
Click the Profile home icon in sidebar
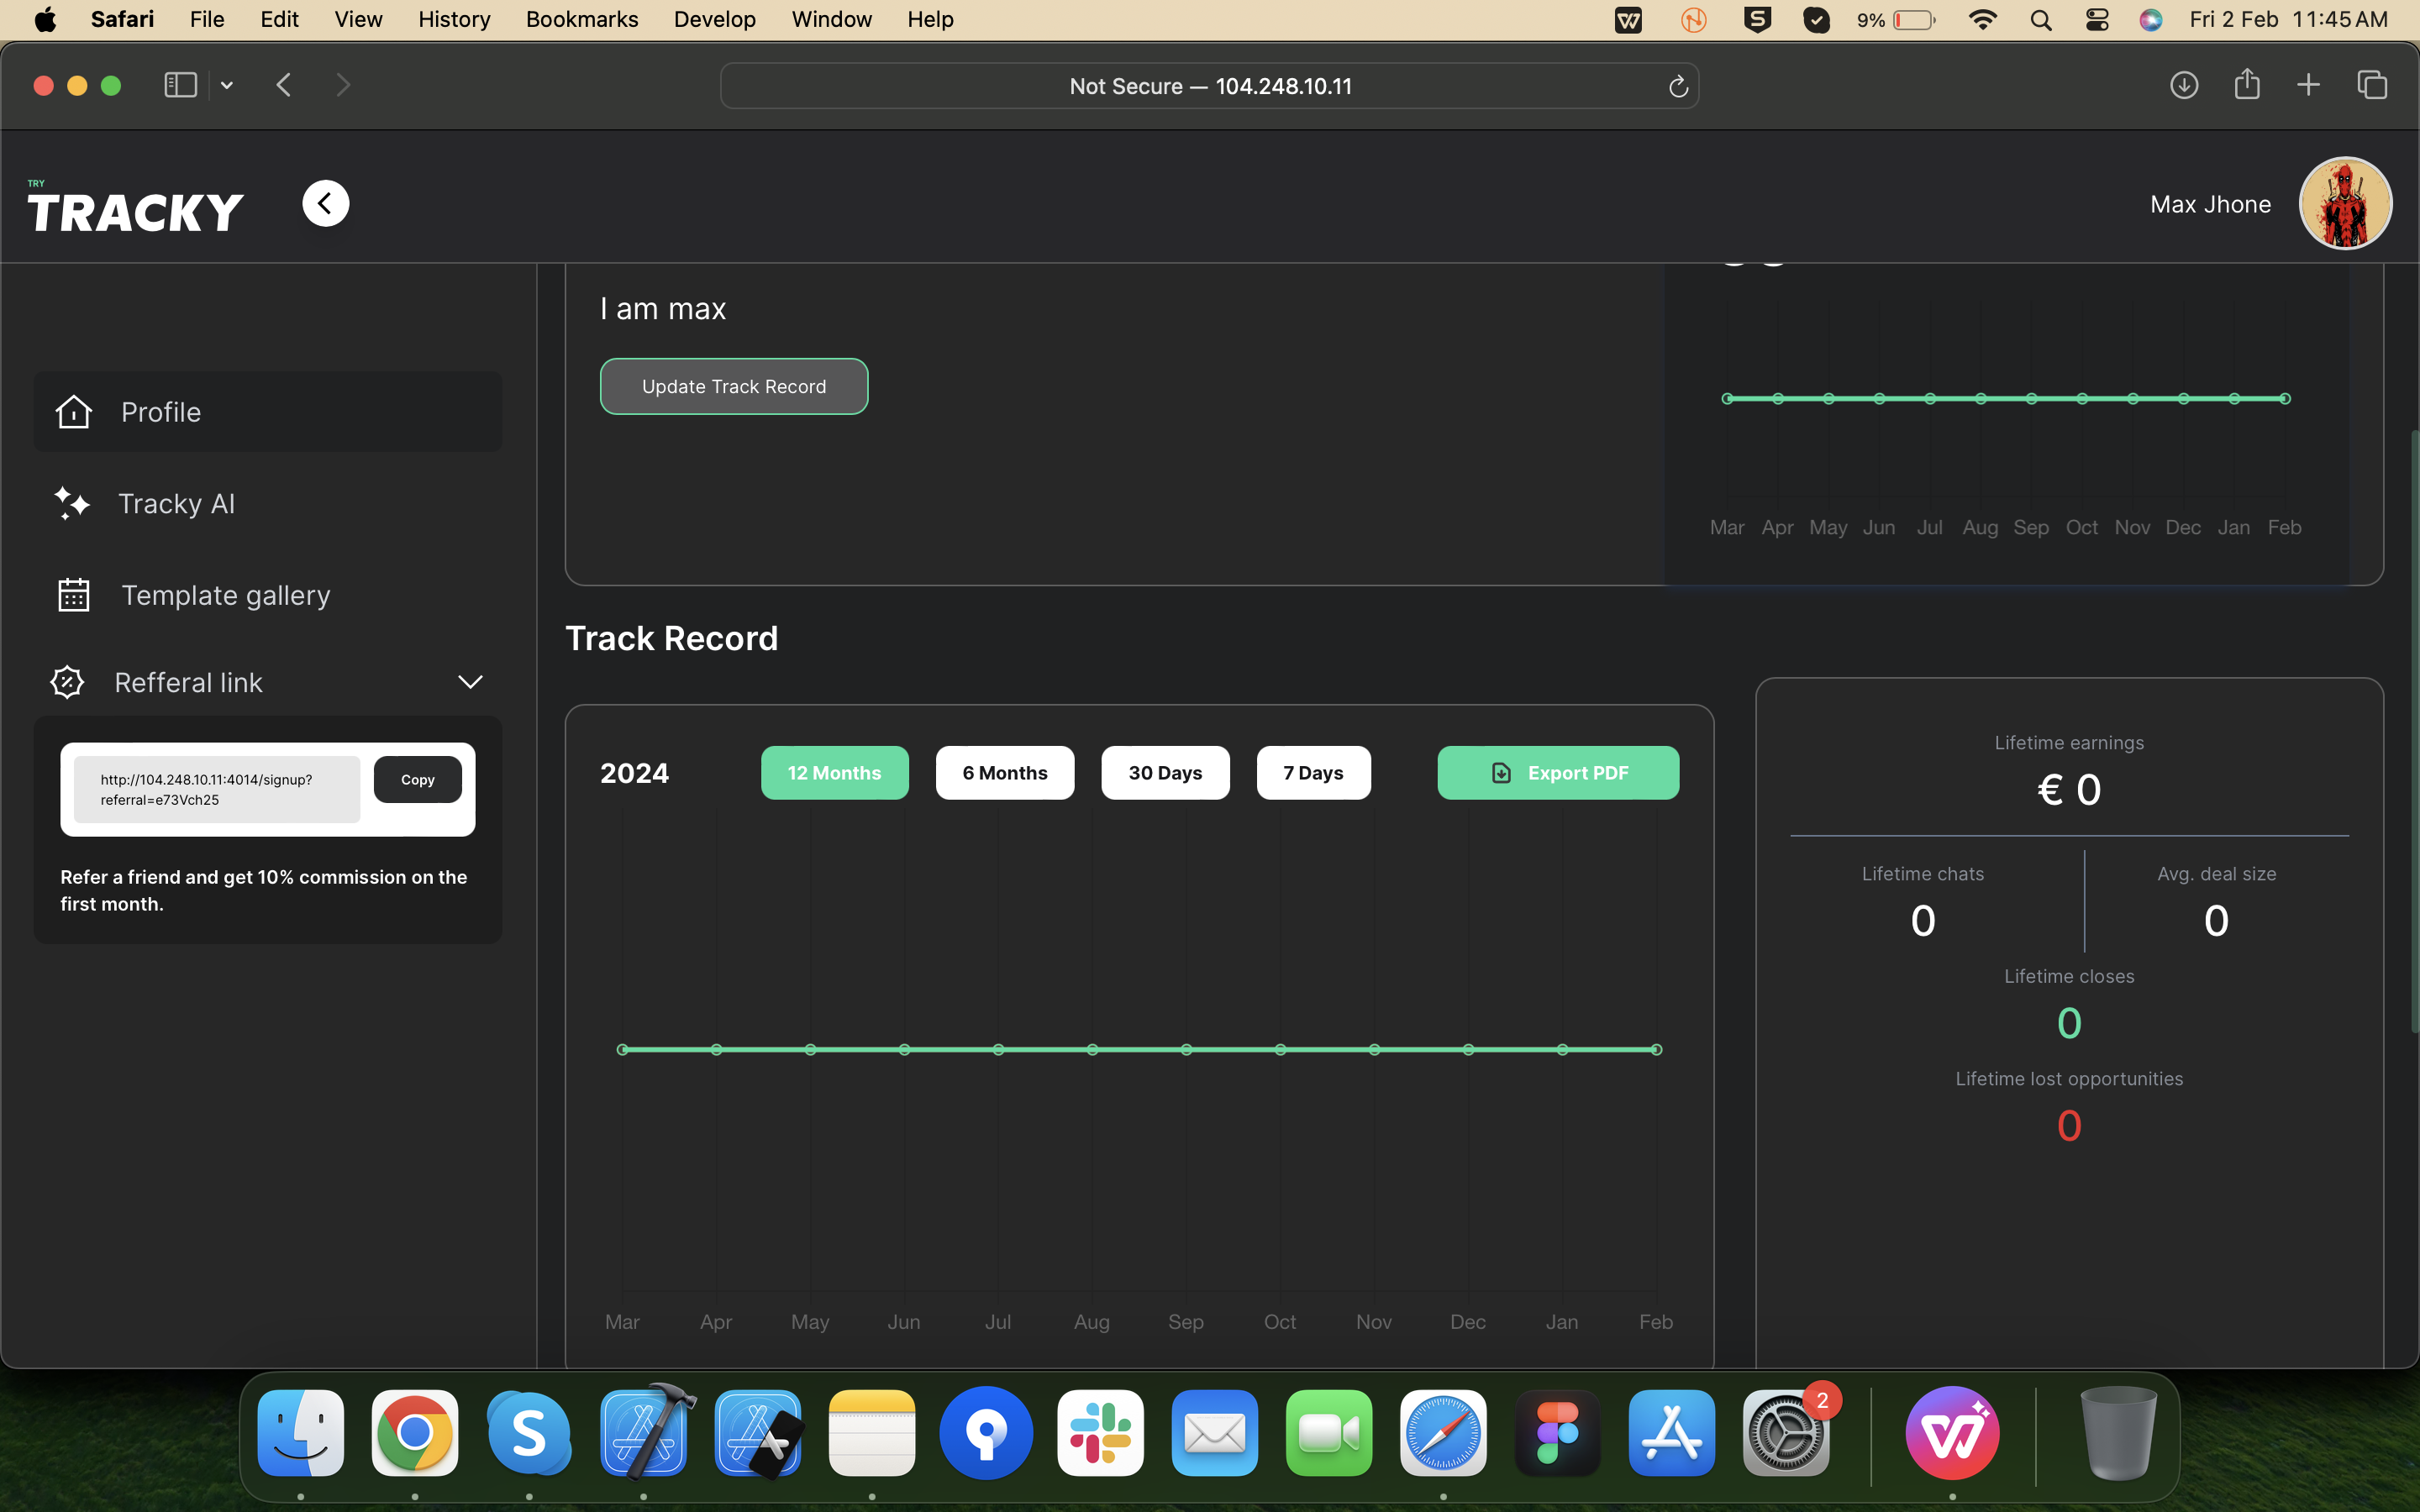(74, 412)
